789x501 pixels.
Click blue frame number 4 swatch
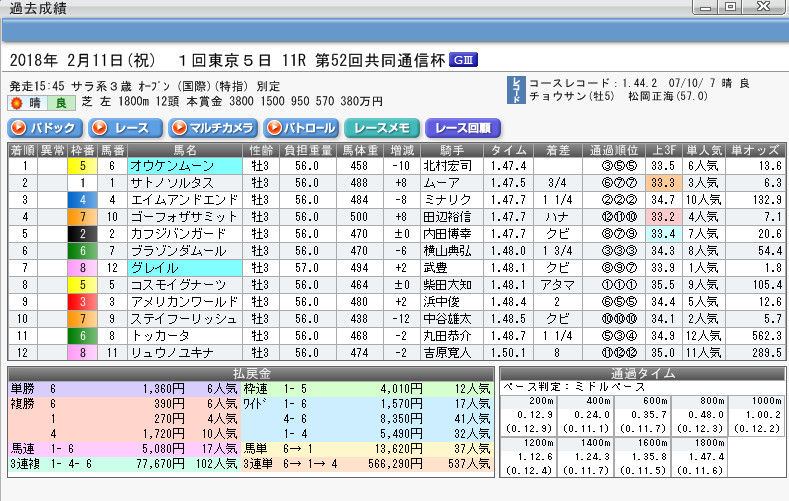pyautogui.click(x=83, y=200)
